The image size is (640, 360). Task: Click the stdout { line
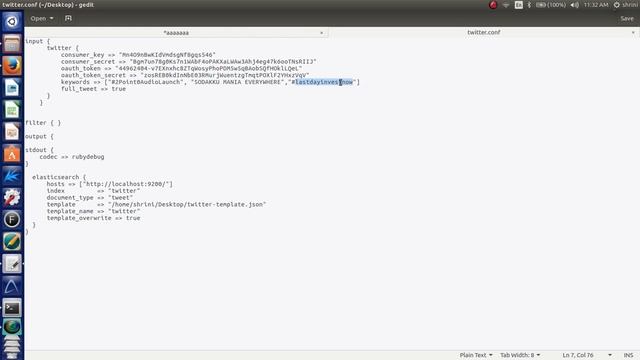[x=39, y=150]
